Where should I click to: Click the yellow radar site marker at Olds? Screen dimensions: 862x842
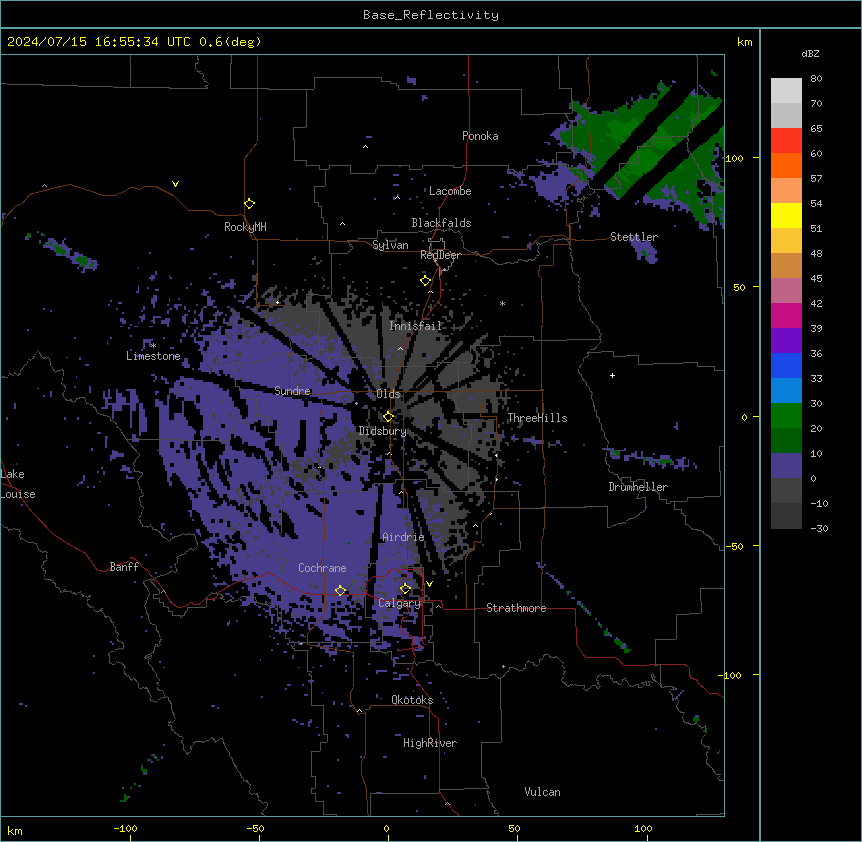pos(388,417)
